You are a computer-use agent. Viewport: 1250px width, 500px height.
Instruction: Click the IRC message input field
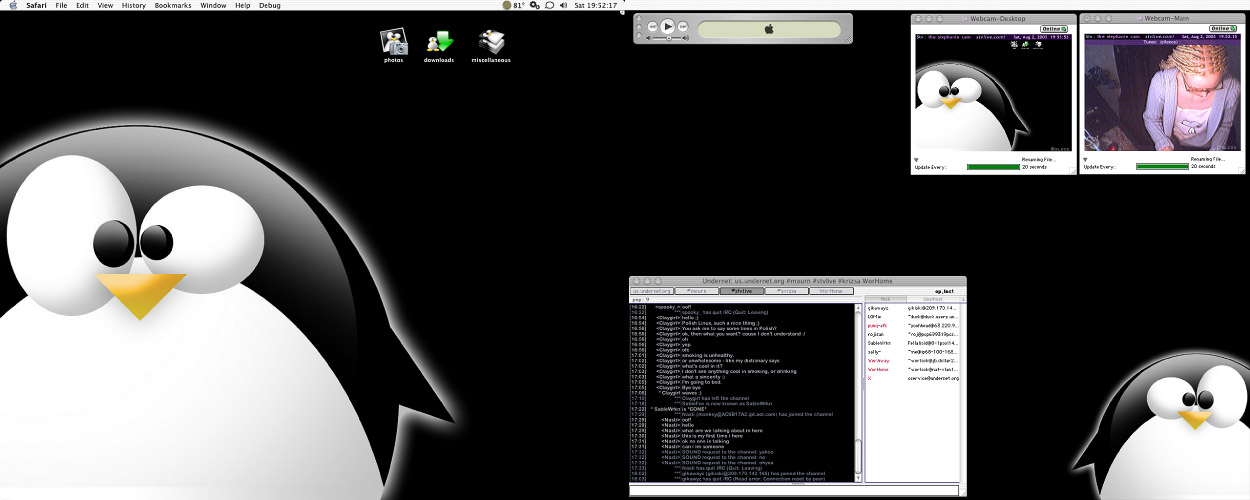click(793, 491)
